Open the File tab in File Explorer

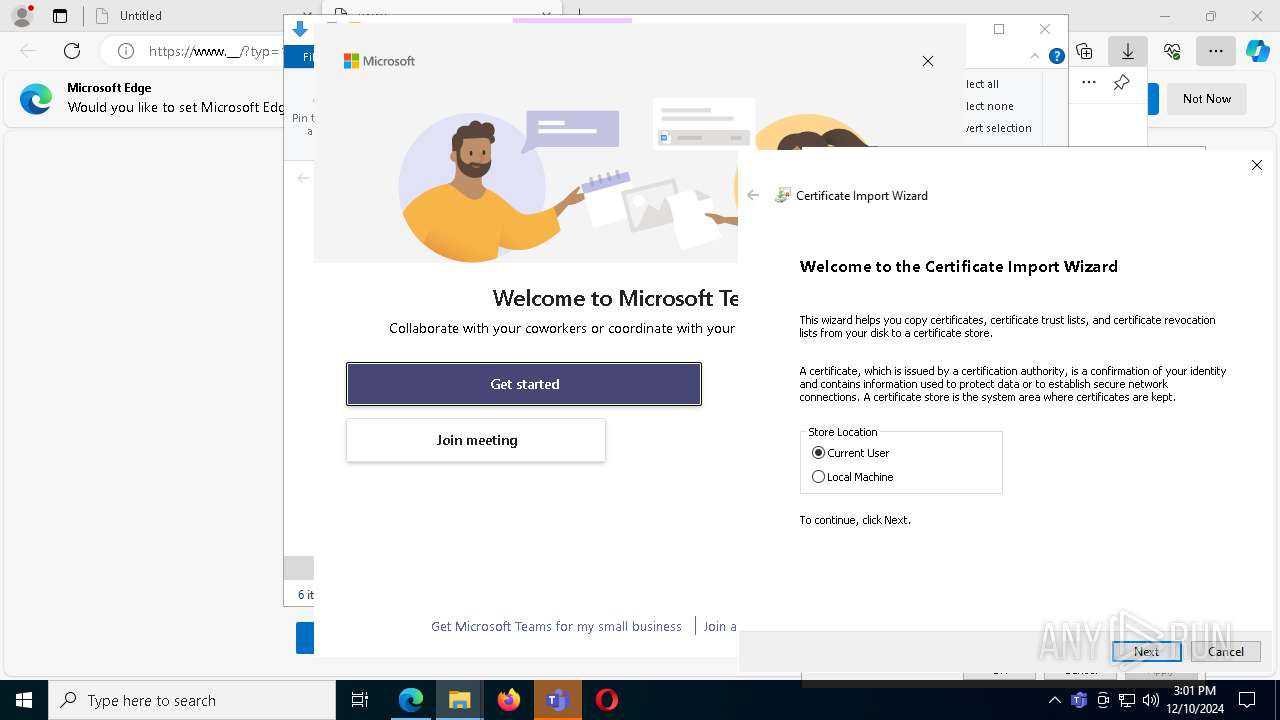coord(299,57)
